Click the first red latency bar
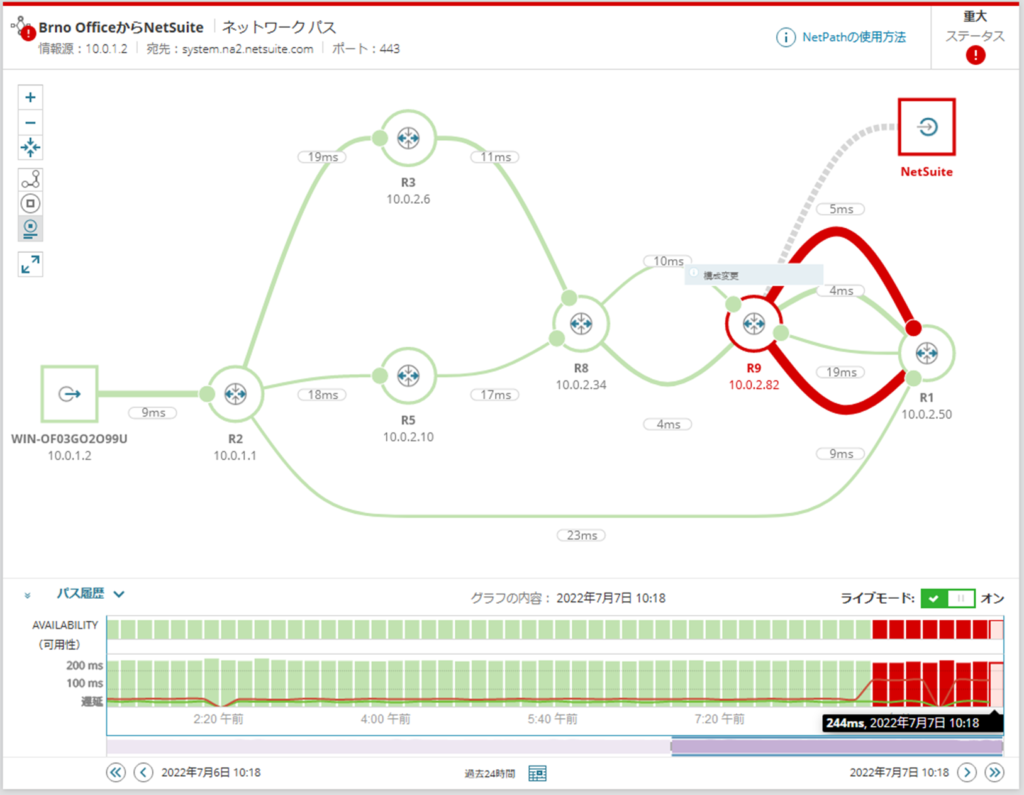 click(880, 684)
